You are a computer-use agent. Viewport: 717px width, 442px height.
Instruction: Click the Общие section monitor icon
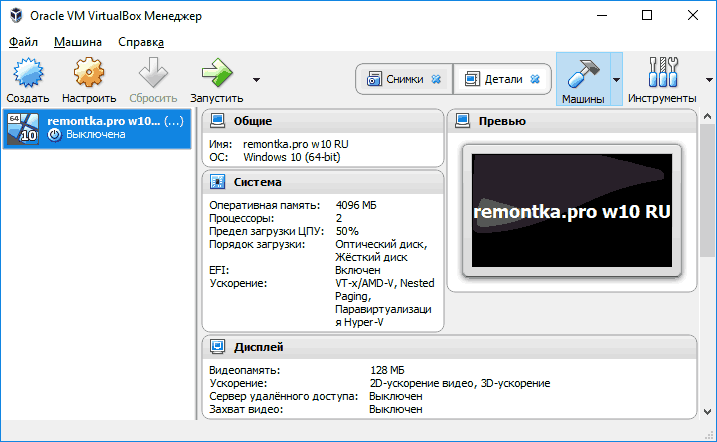(x=217, y=121)
